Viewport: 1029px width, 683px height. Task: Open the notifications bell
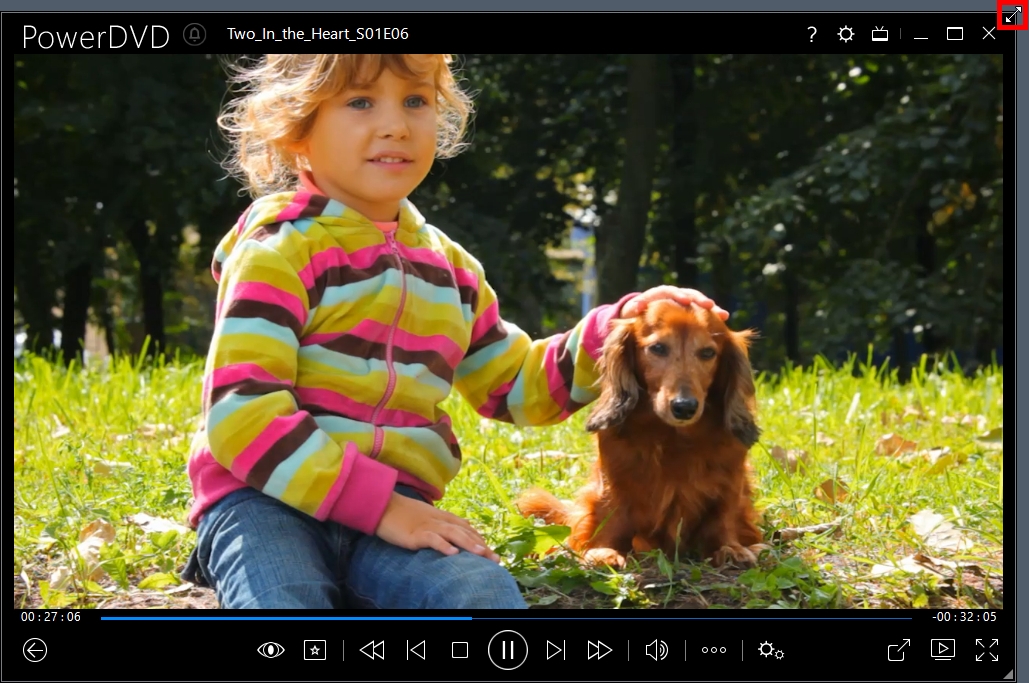coord(195,34)
